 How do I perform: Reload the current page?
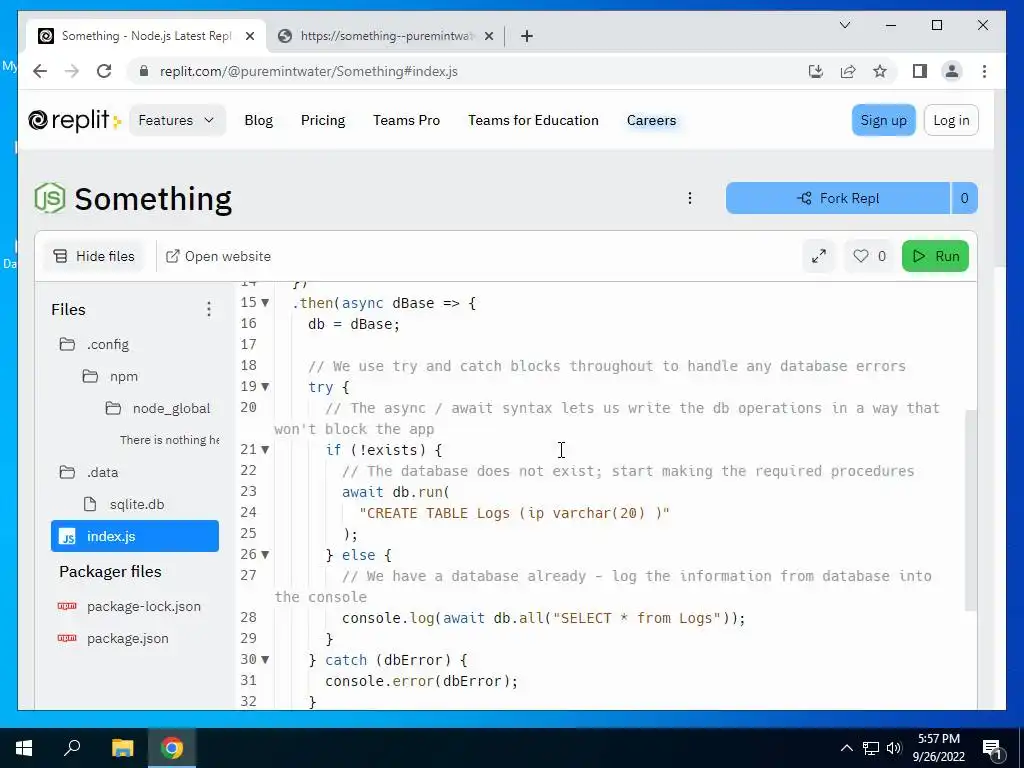(x=104, y=71)
